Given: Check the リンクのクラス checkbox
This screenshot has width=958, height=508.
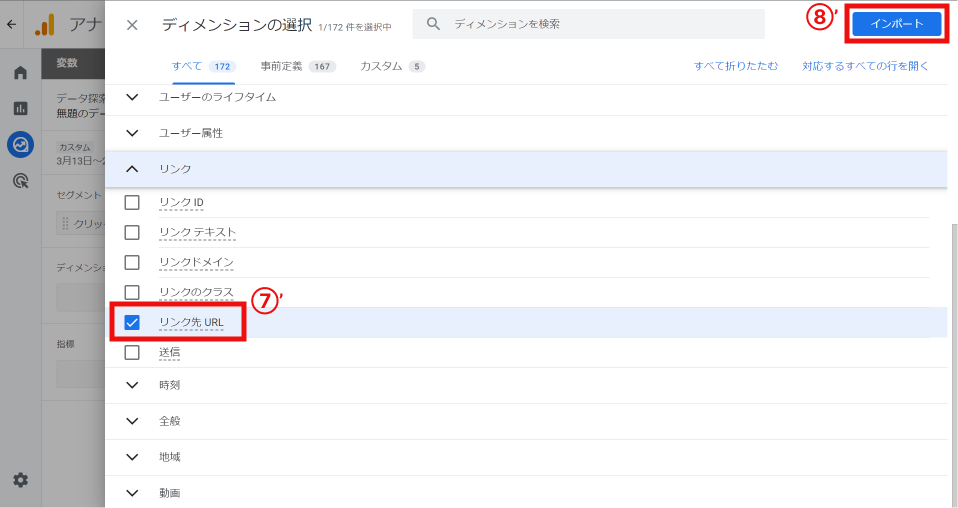Looking at the screenshot, I should pyautogui.click(x=132, y=292).
